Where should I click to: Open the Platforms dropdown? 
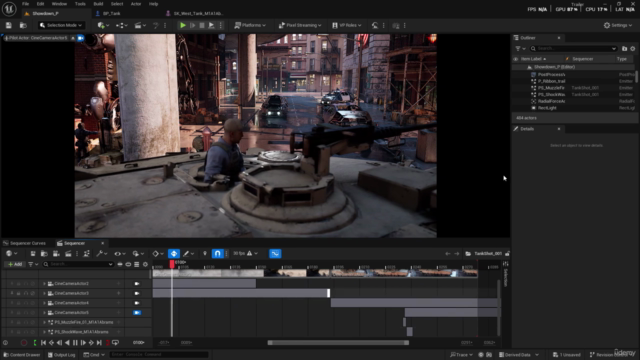250,25
